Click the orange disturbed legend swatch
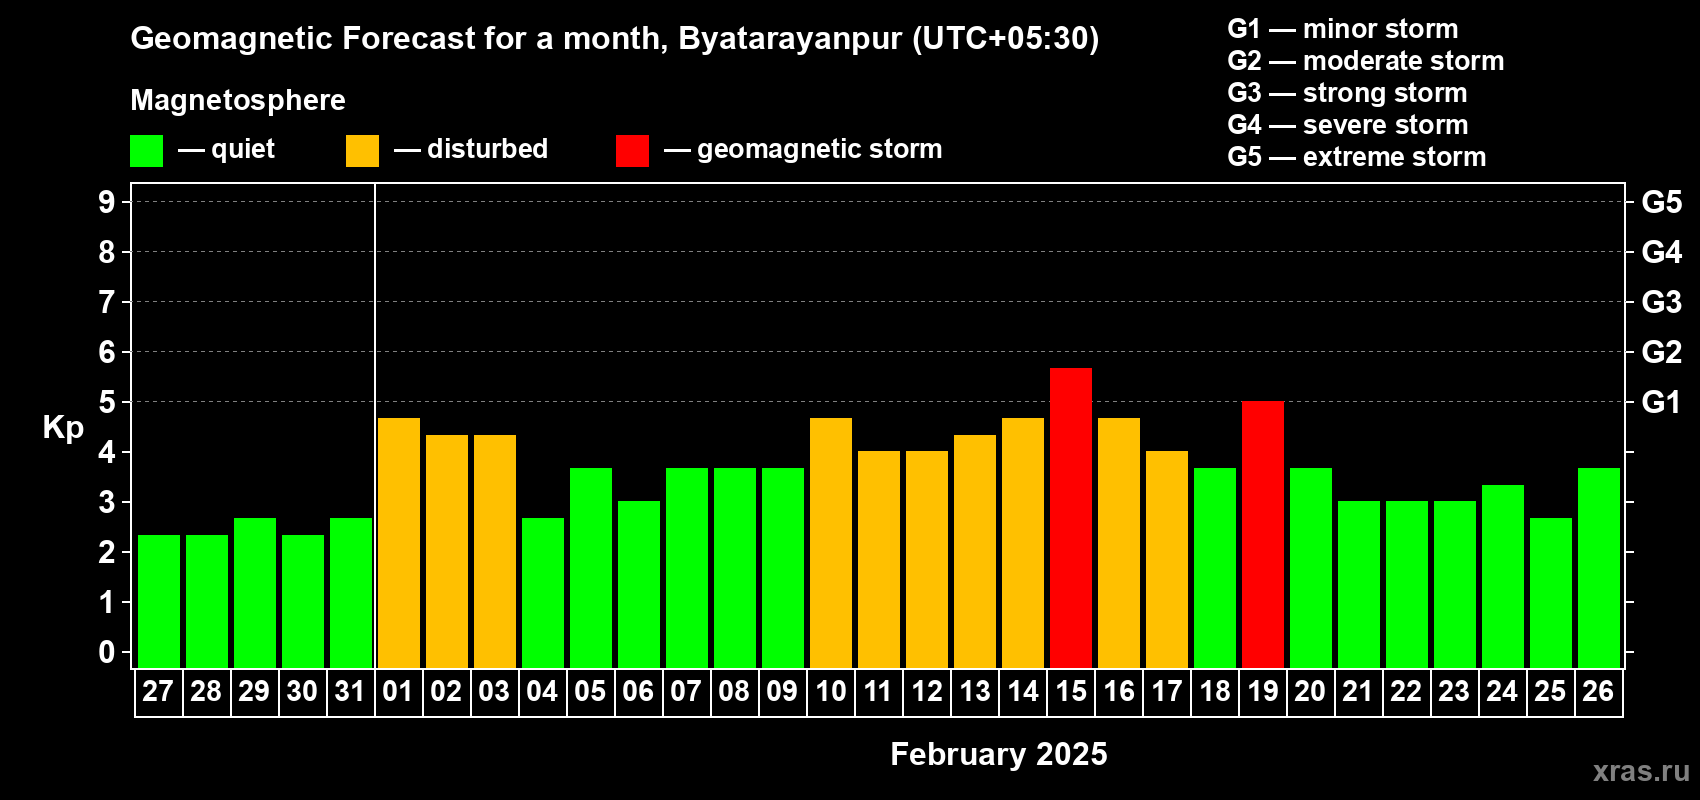The height and width of the screenshot is (800, 1700). pyautogui.click(x=362, y=151)
